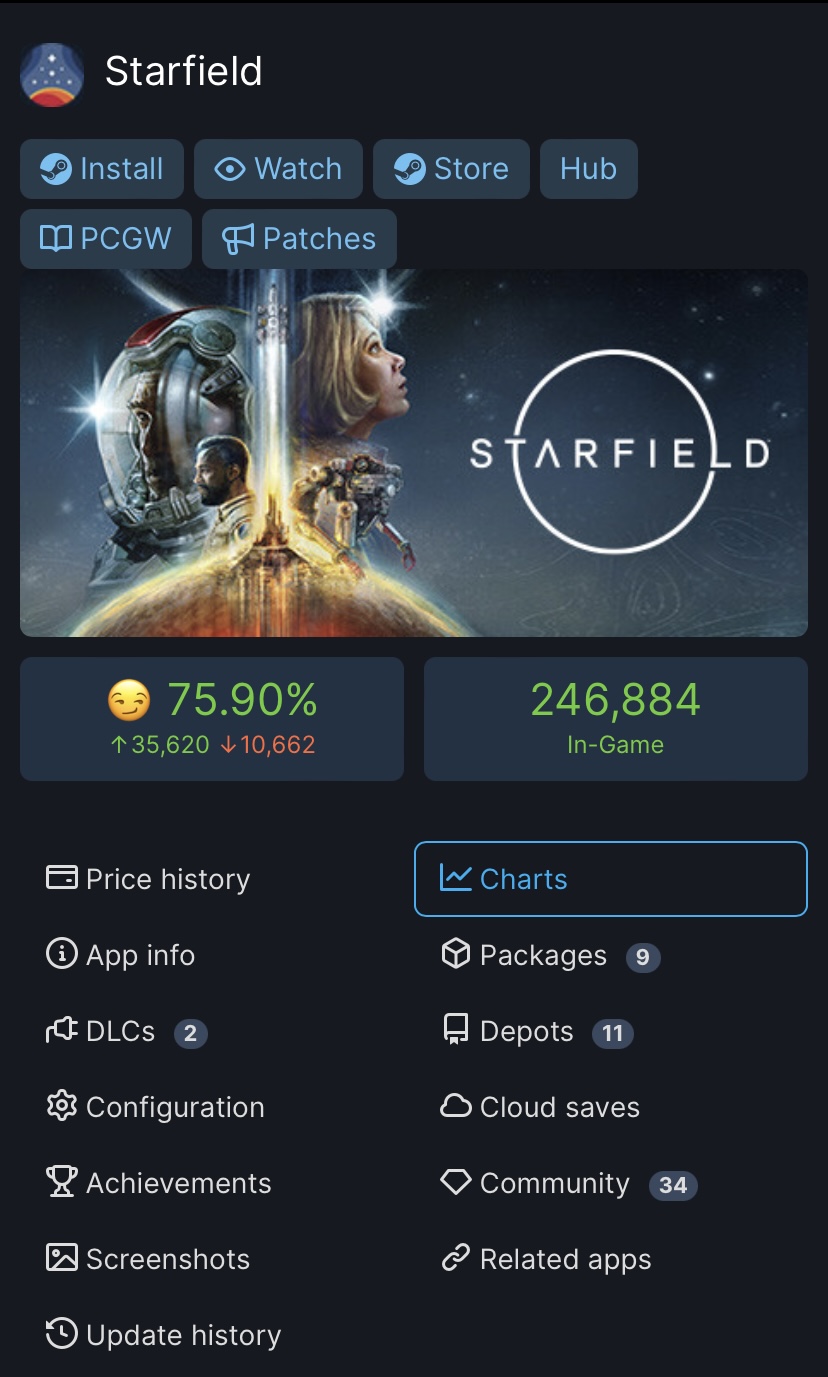828x1377 pixels.
Task: Click the 246,884 In-Game count box
Action: pos(615,718)
